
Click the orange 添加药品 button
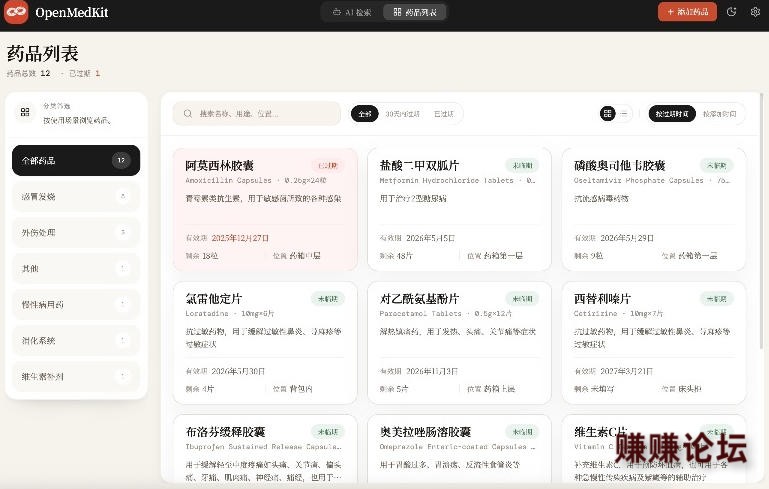687,12
